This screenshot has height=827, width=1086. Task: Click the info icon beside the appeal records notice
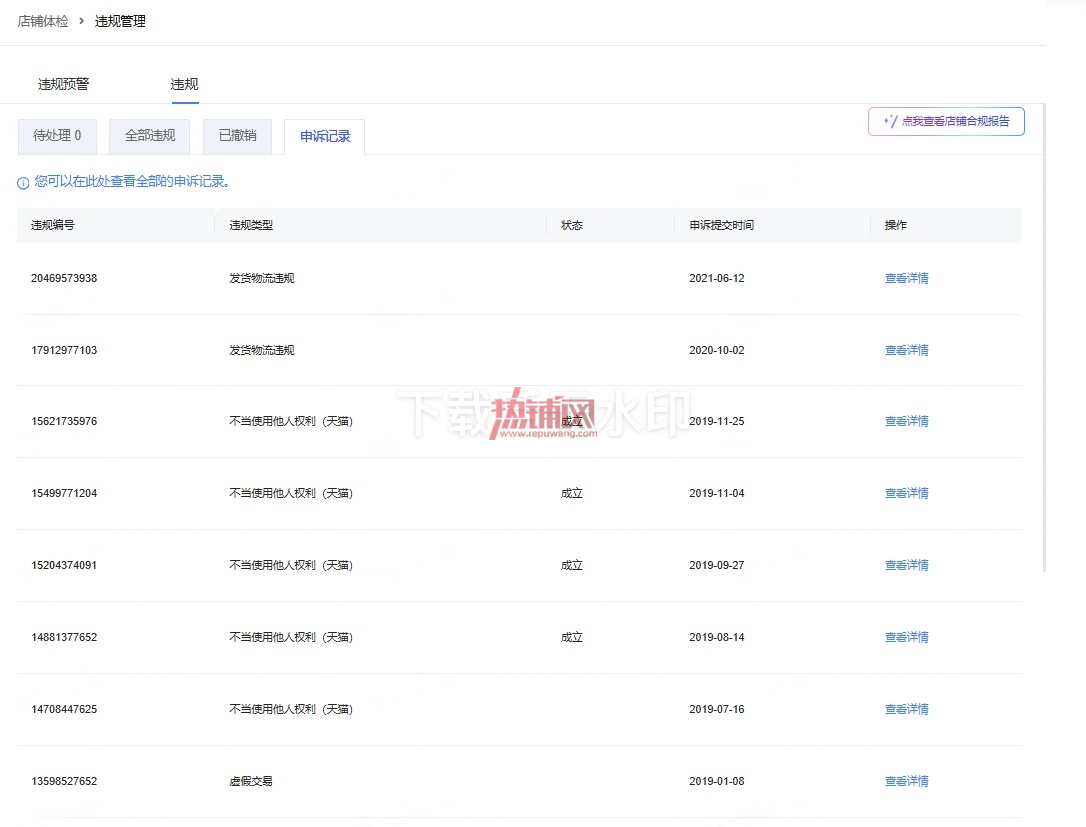tap(23, 183)
